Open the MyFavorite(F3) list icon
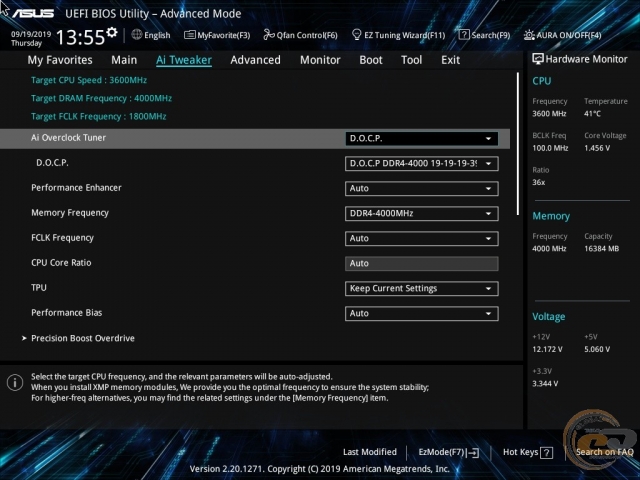Viewport: 640px width, 480px height. tap(189, 35)
